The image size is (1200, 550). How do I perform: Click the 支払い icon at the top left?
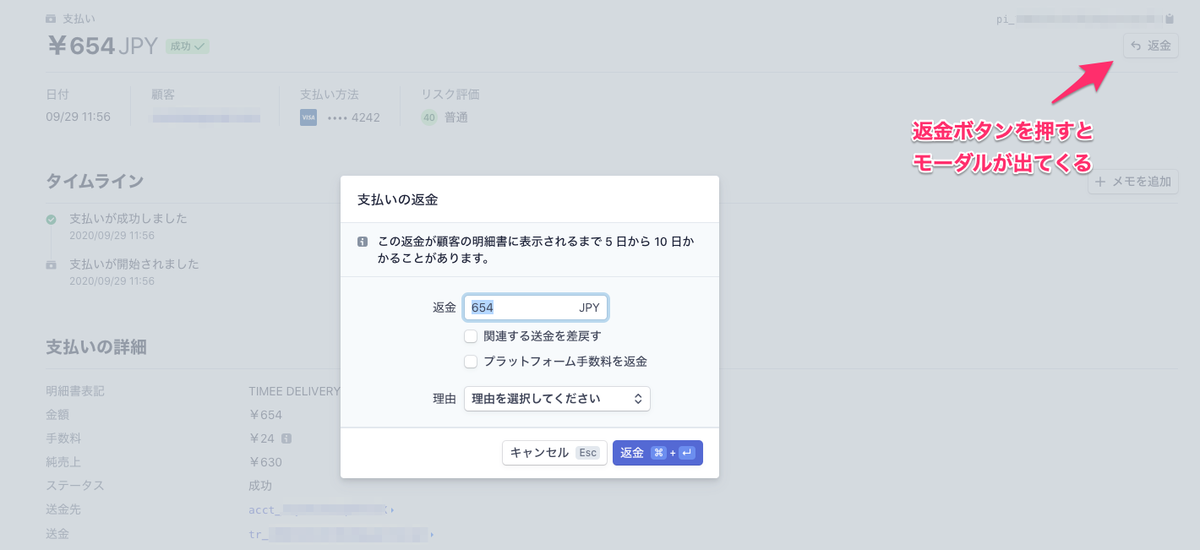(52, 18)
